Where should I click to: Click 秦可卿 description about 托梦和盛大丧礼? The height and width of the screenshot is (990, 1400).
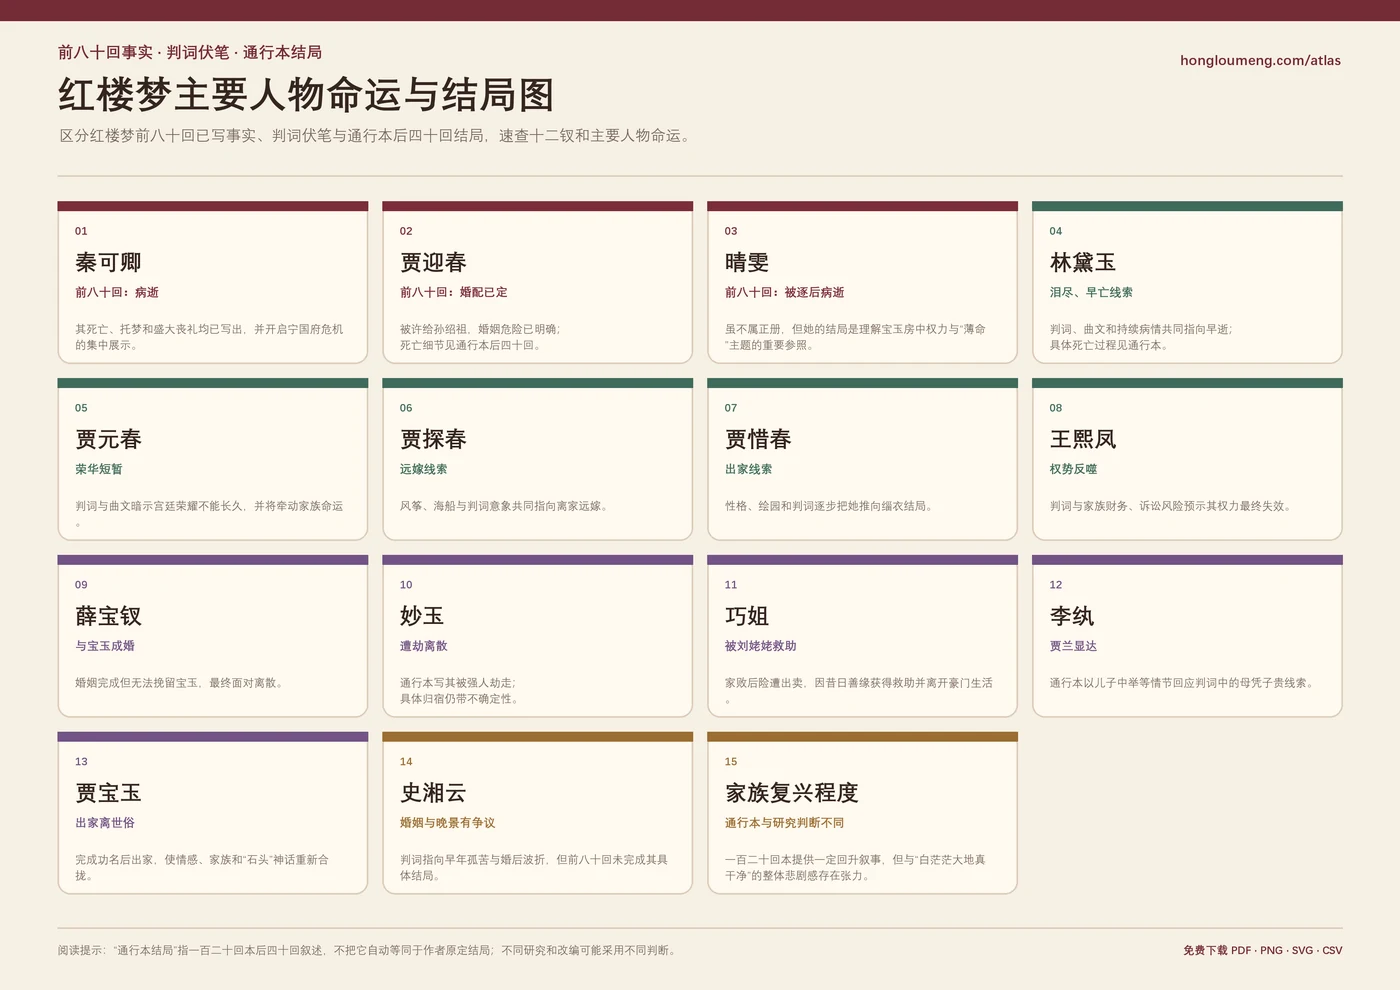(210, 337)
